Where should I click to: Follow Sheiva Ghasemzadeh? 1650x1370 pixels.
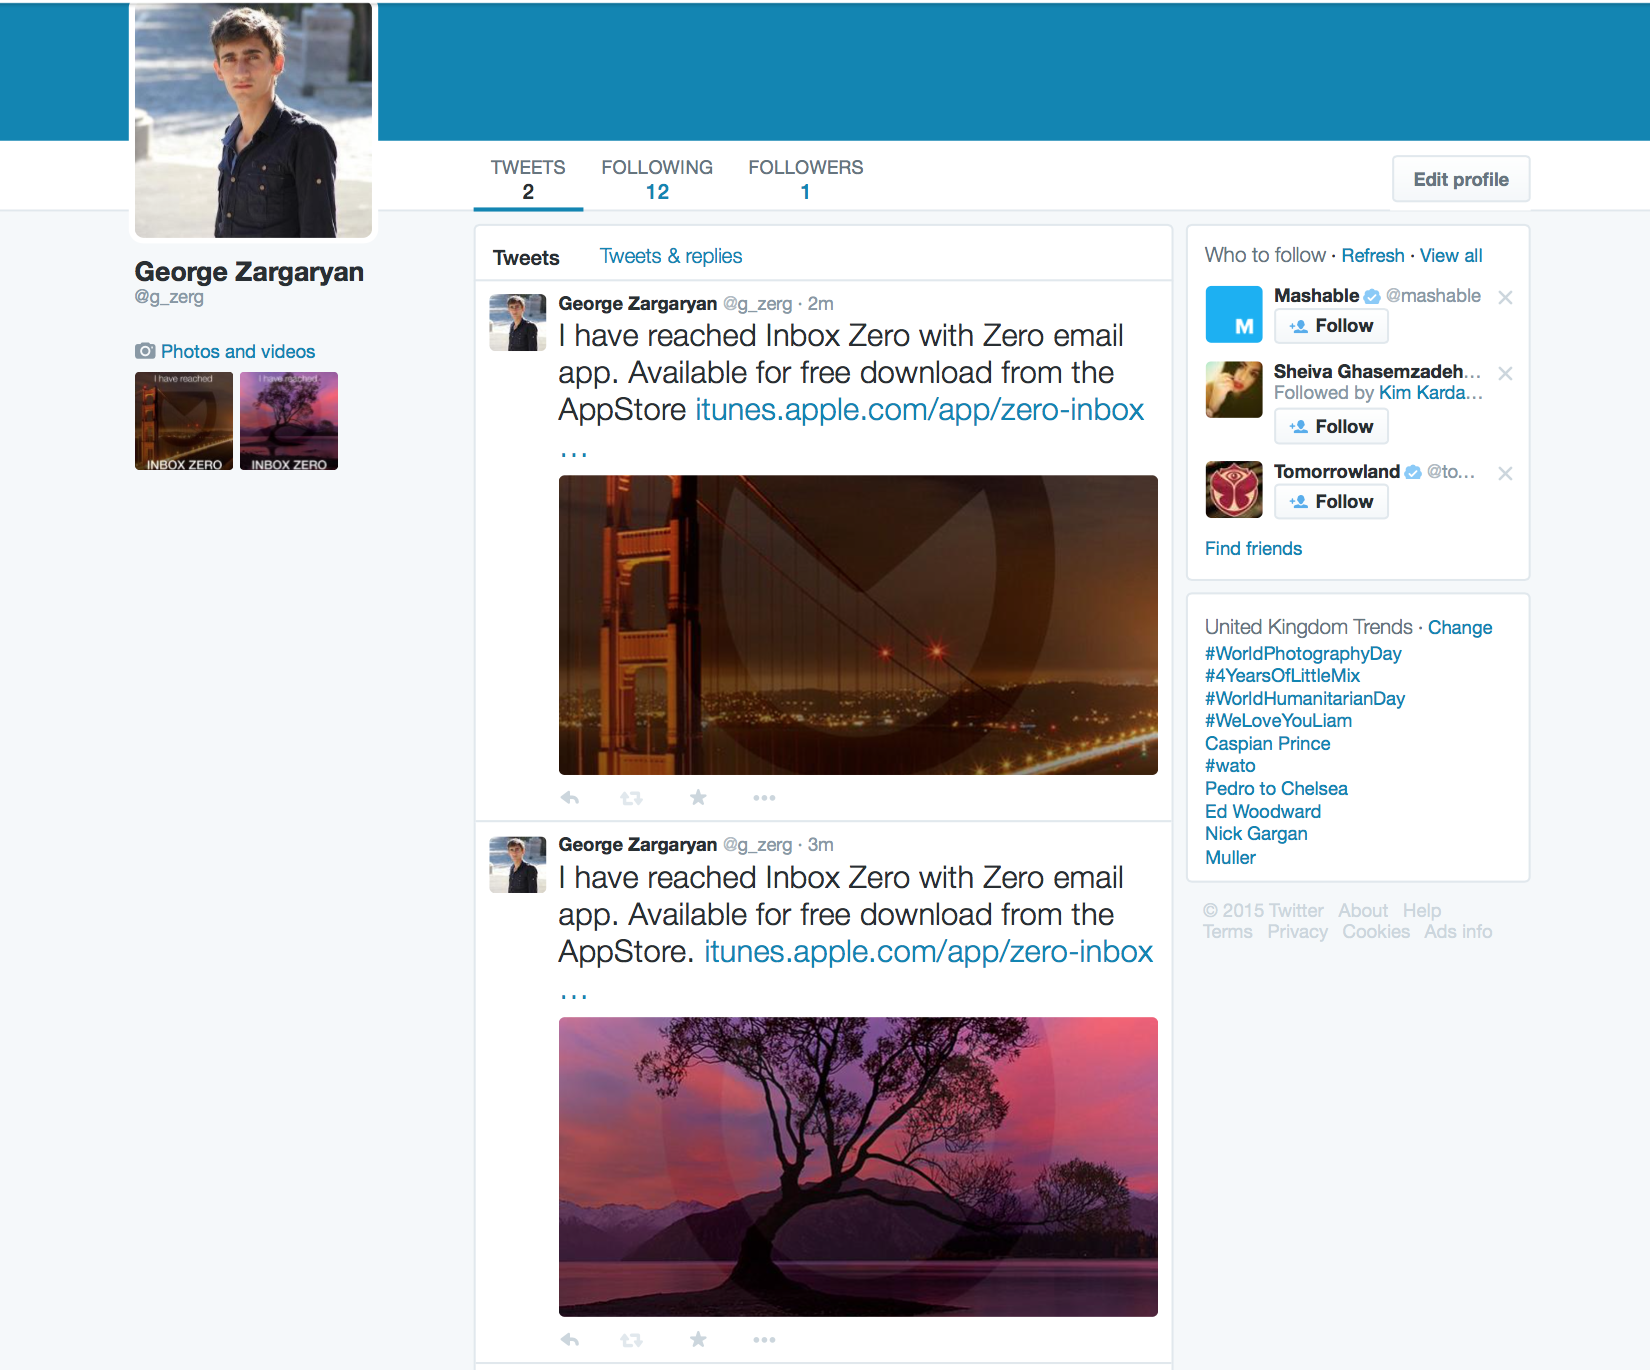(1331, 427)
